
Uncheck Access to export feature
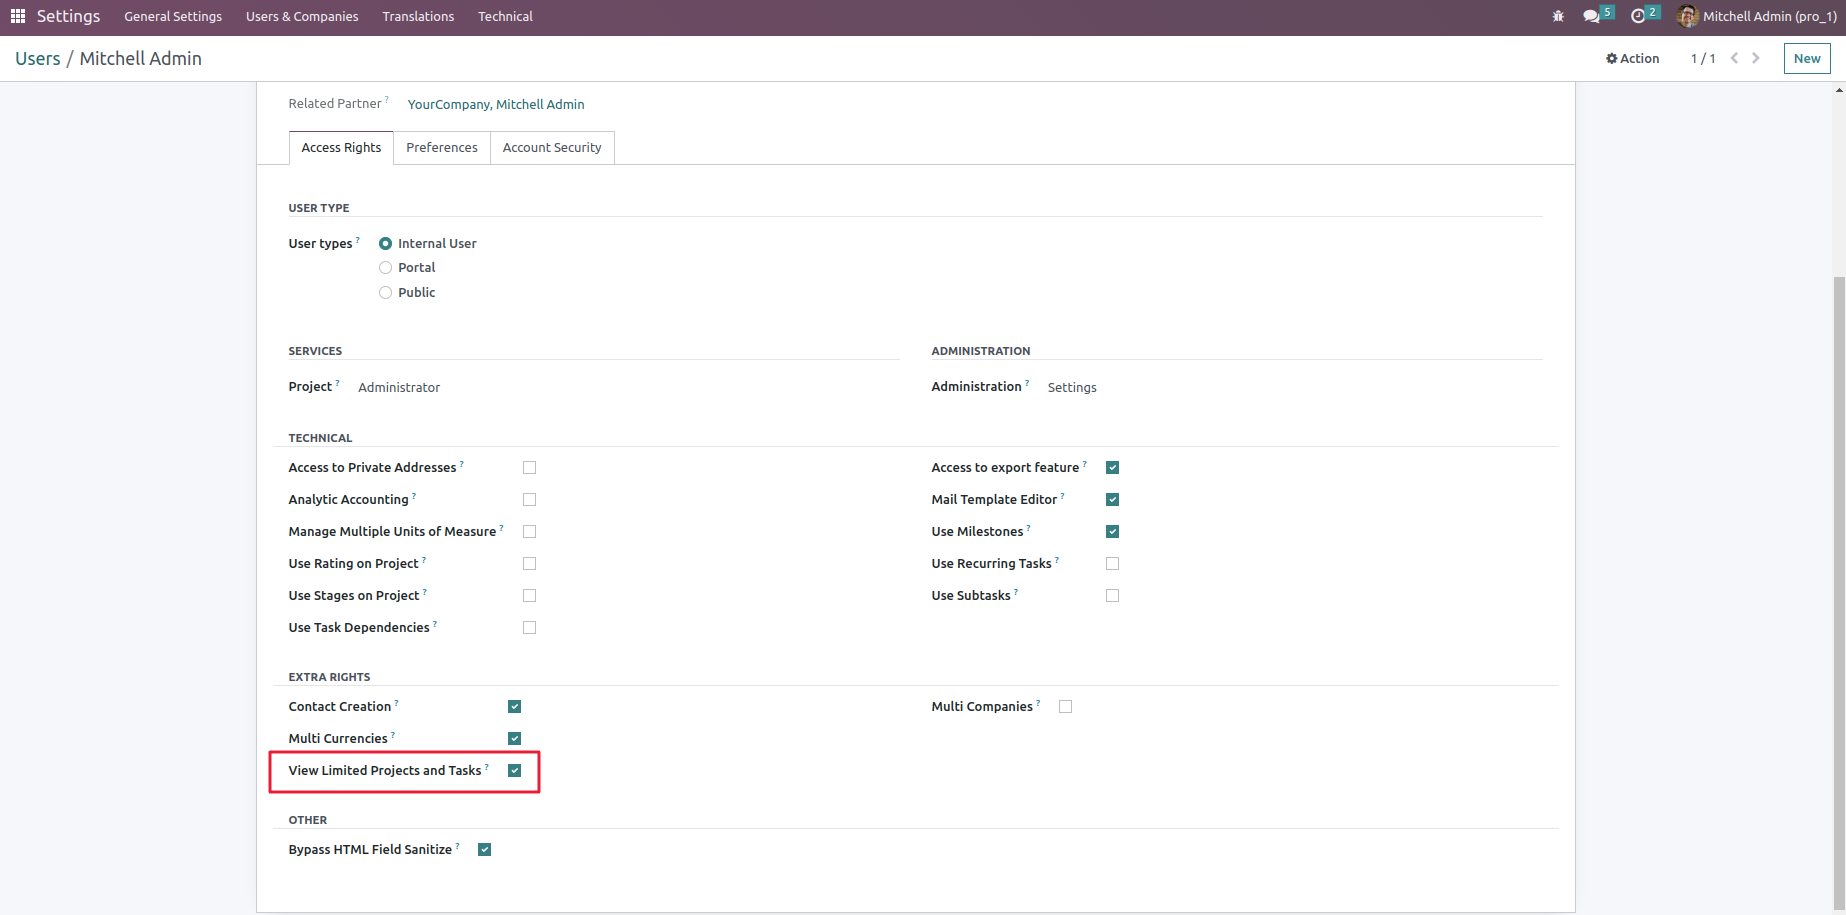[1112, 467]
